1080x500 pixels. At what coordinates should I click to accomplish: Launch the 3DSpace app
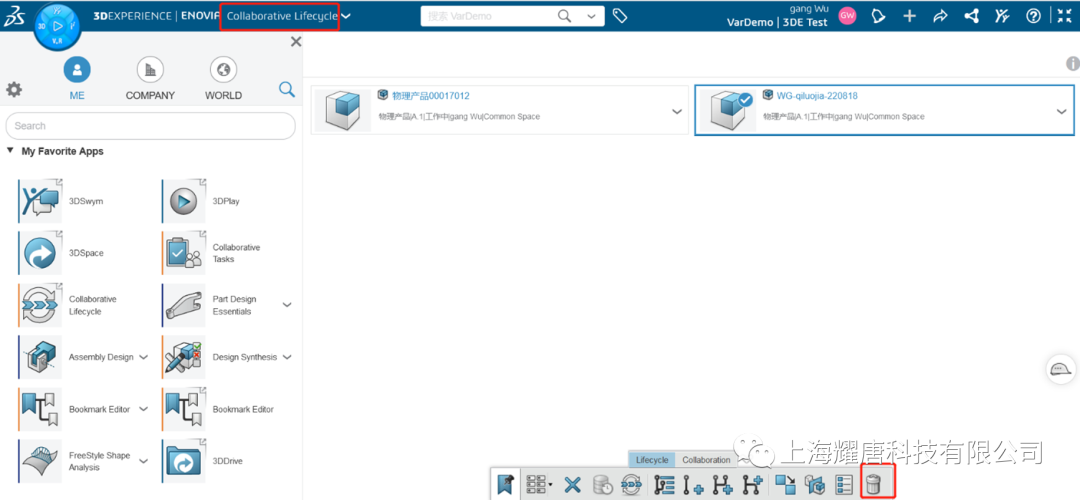tap(40, 253)
